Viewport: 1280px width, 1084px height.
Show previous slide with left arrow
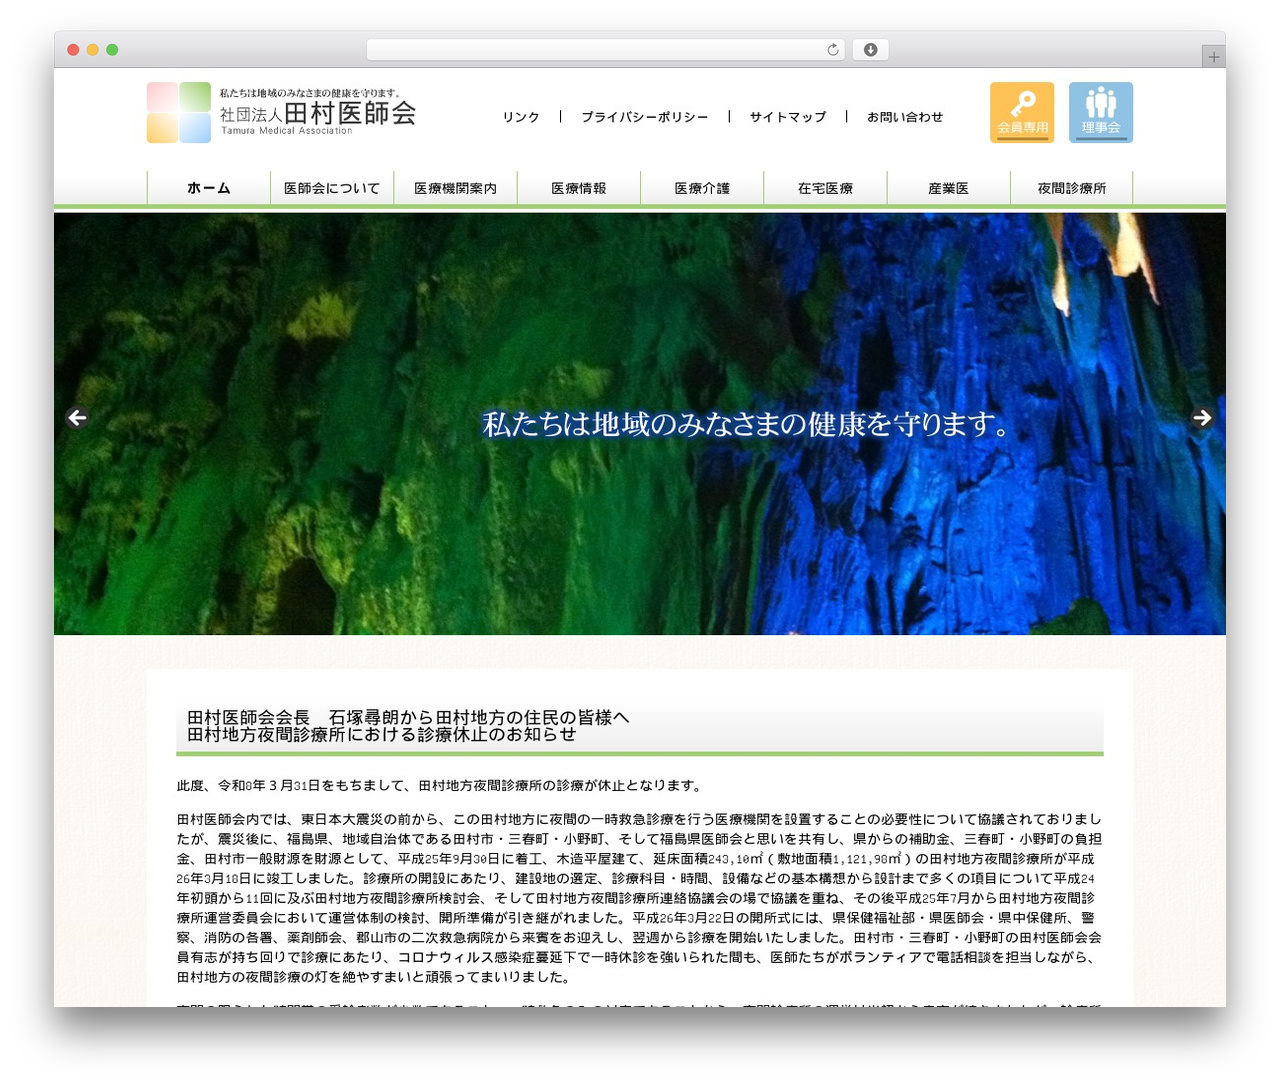click(x=77, y=418)
